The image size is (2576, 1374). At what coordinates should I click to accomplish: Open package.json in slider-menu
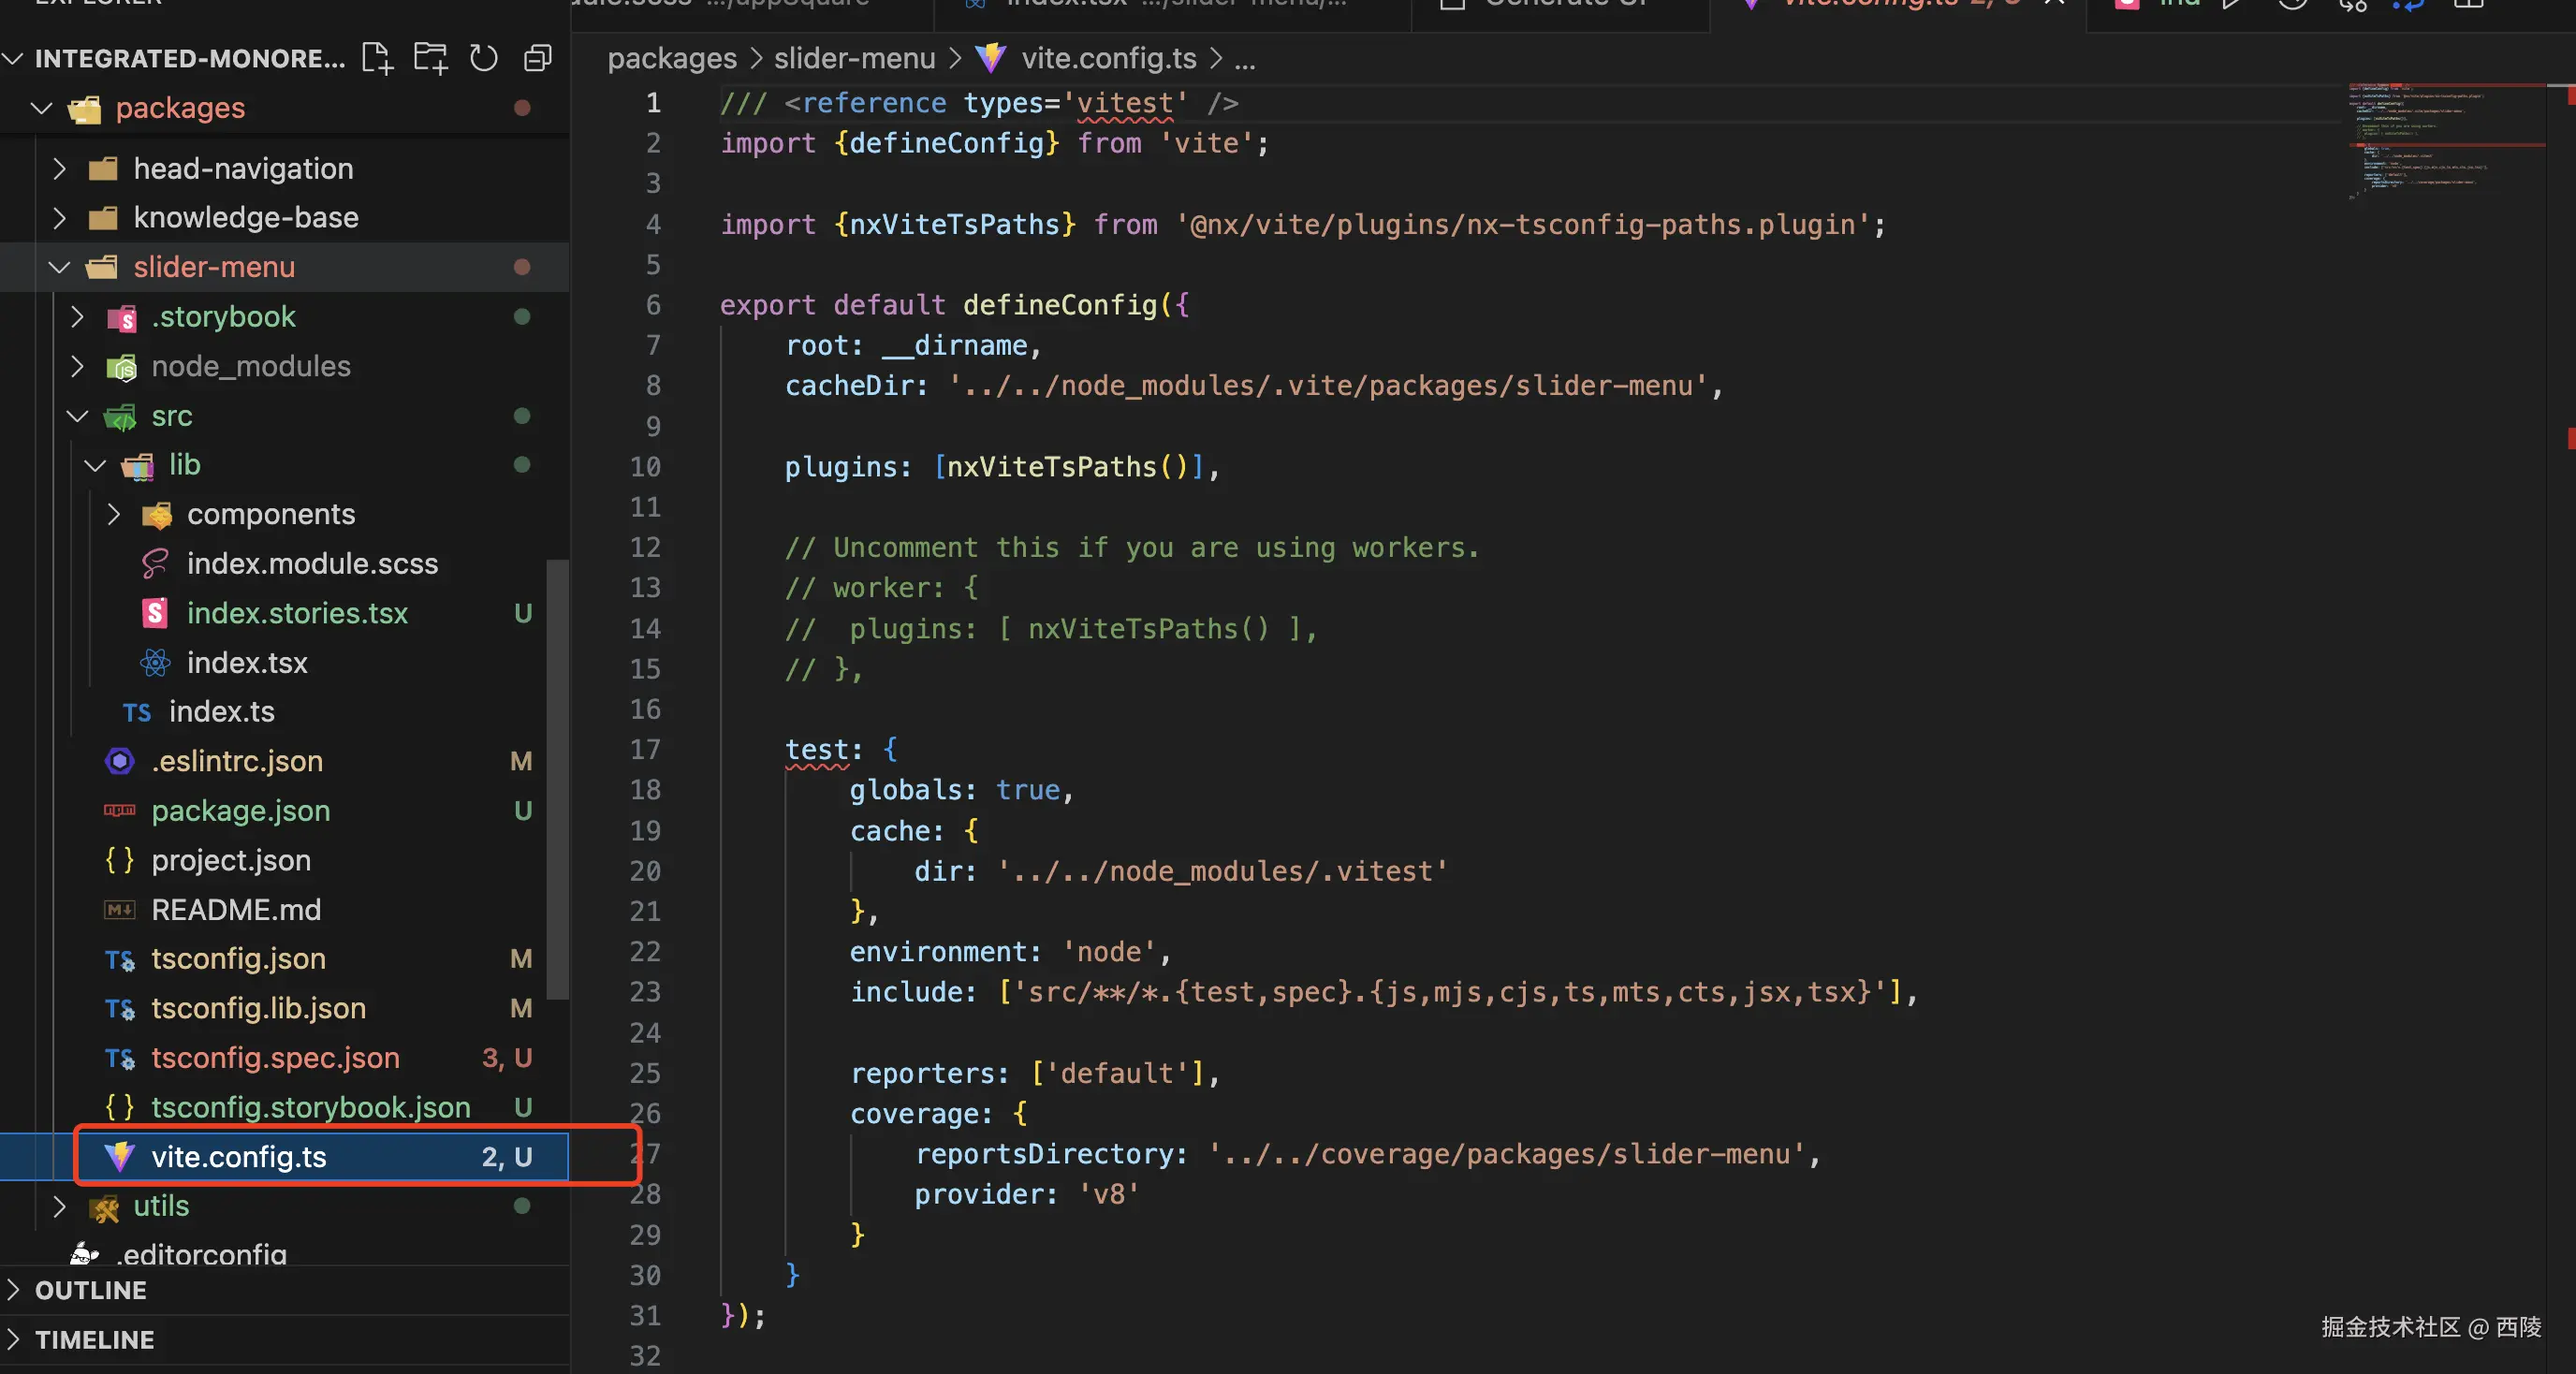pos(240,810)
